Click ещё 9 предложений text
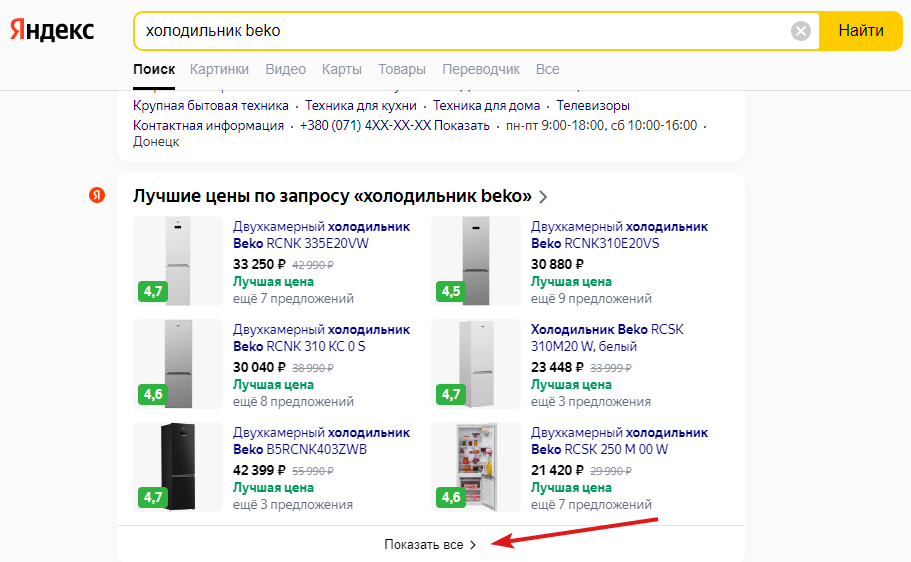The width and height of the screenshot is (911, 562). (591, 299)
